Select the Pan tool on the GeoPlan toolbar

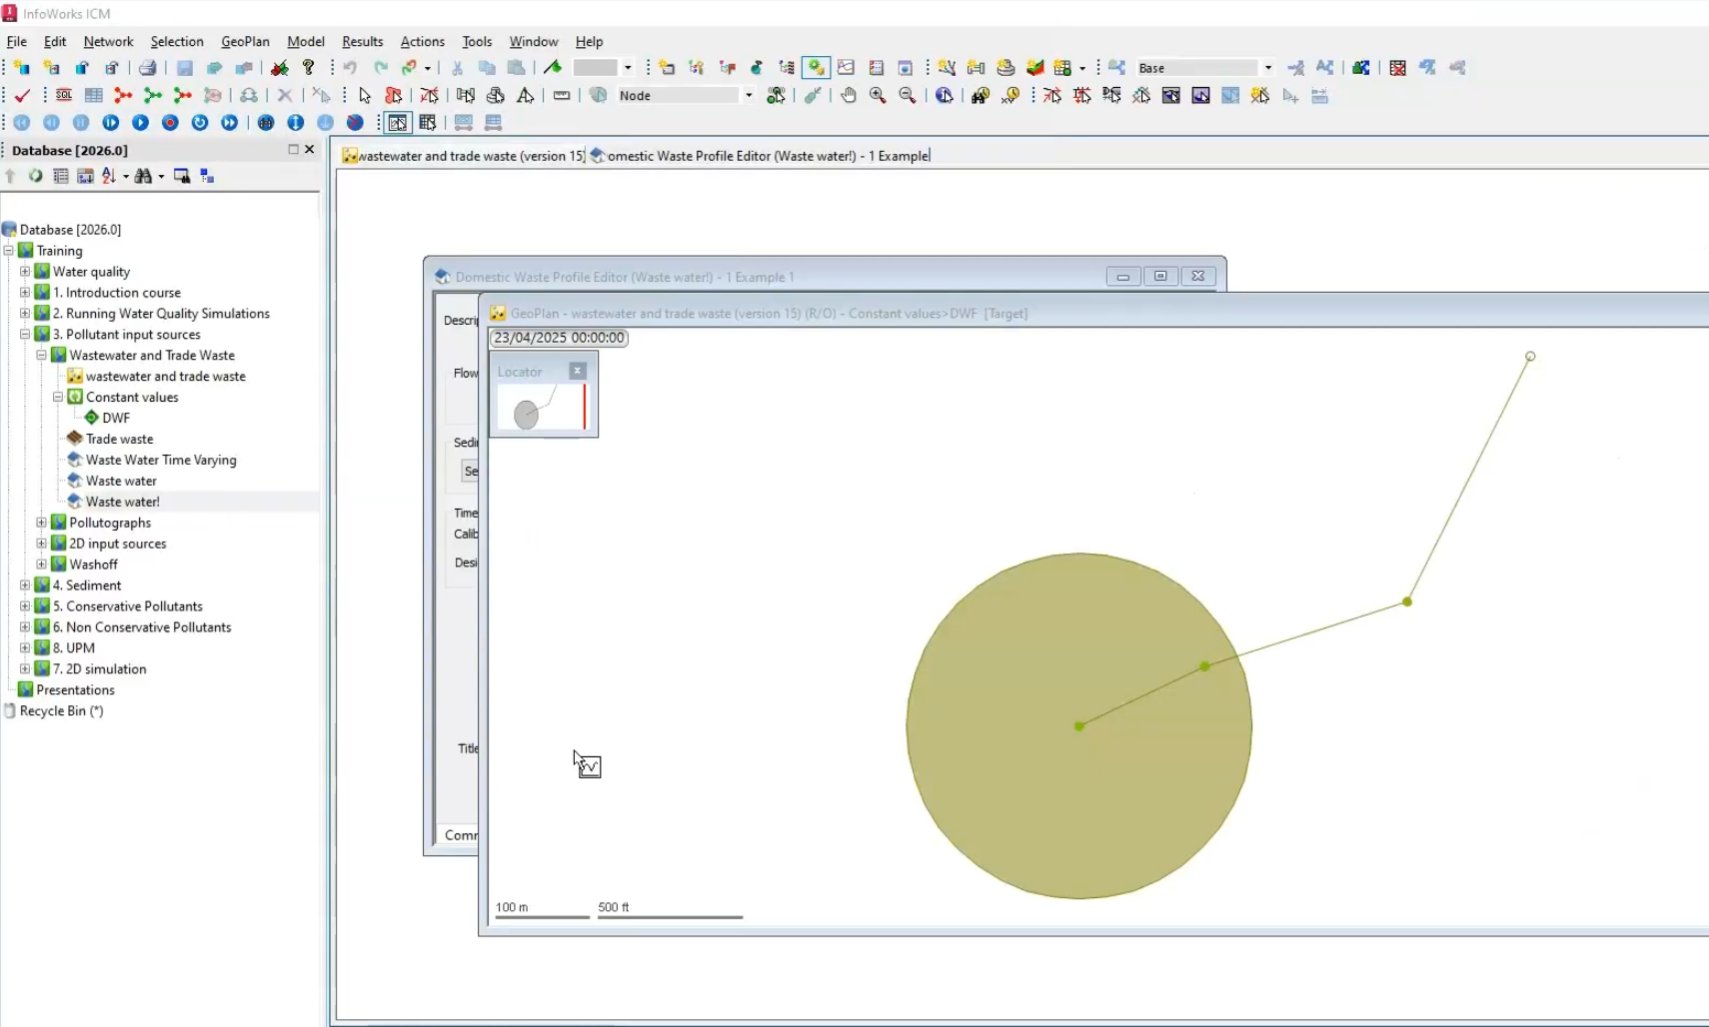[x=847, y=95]
